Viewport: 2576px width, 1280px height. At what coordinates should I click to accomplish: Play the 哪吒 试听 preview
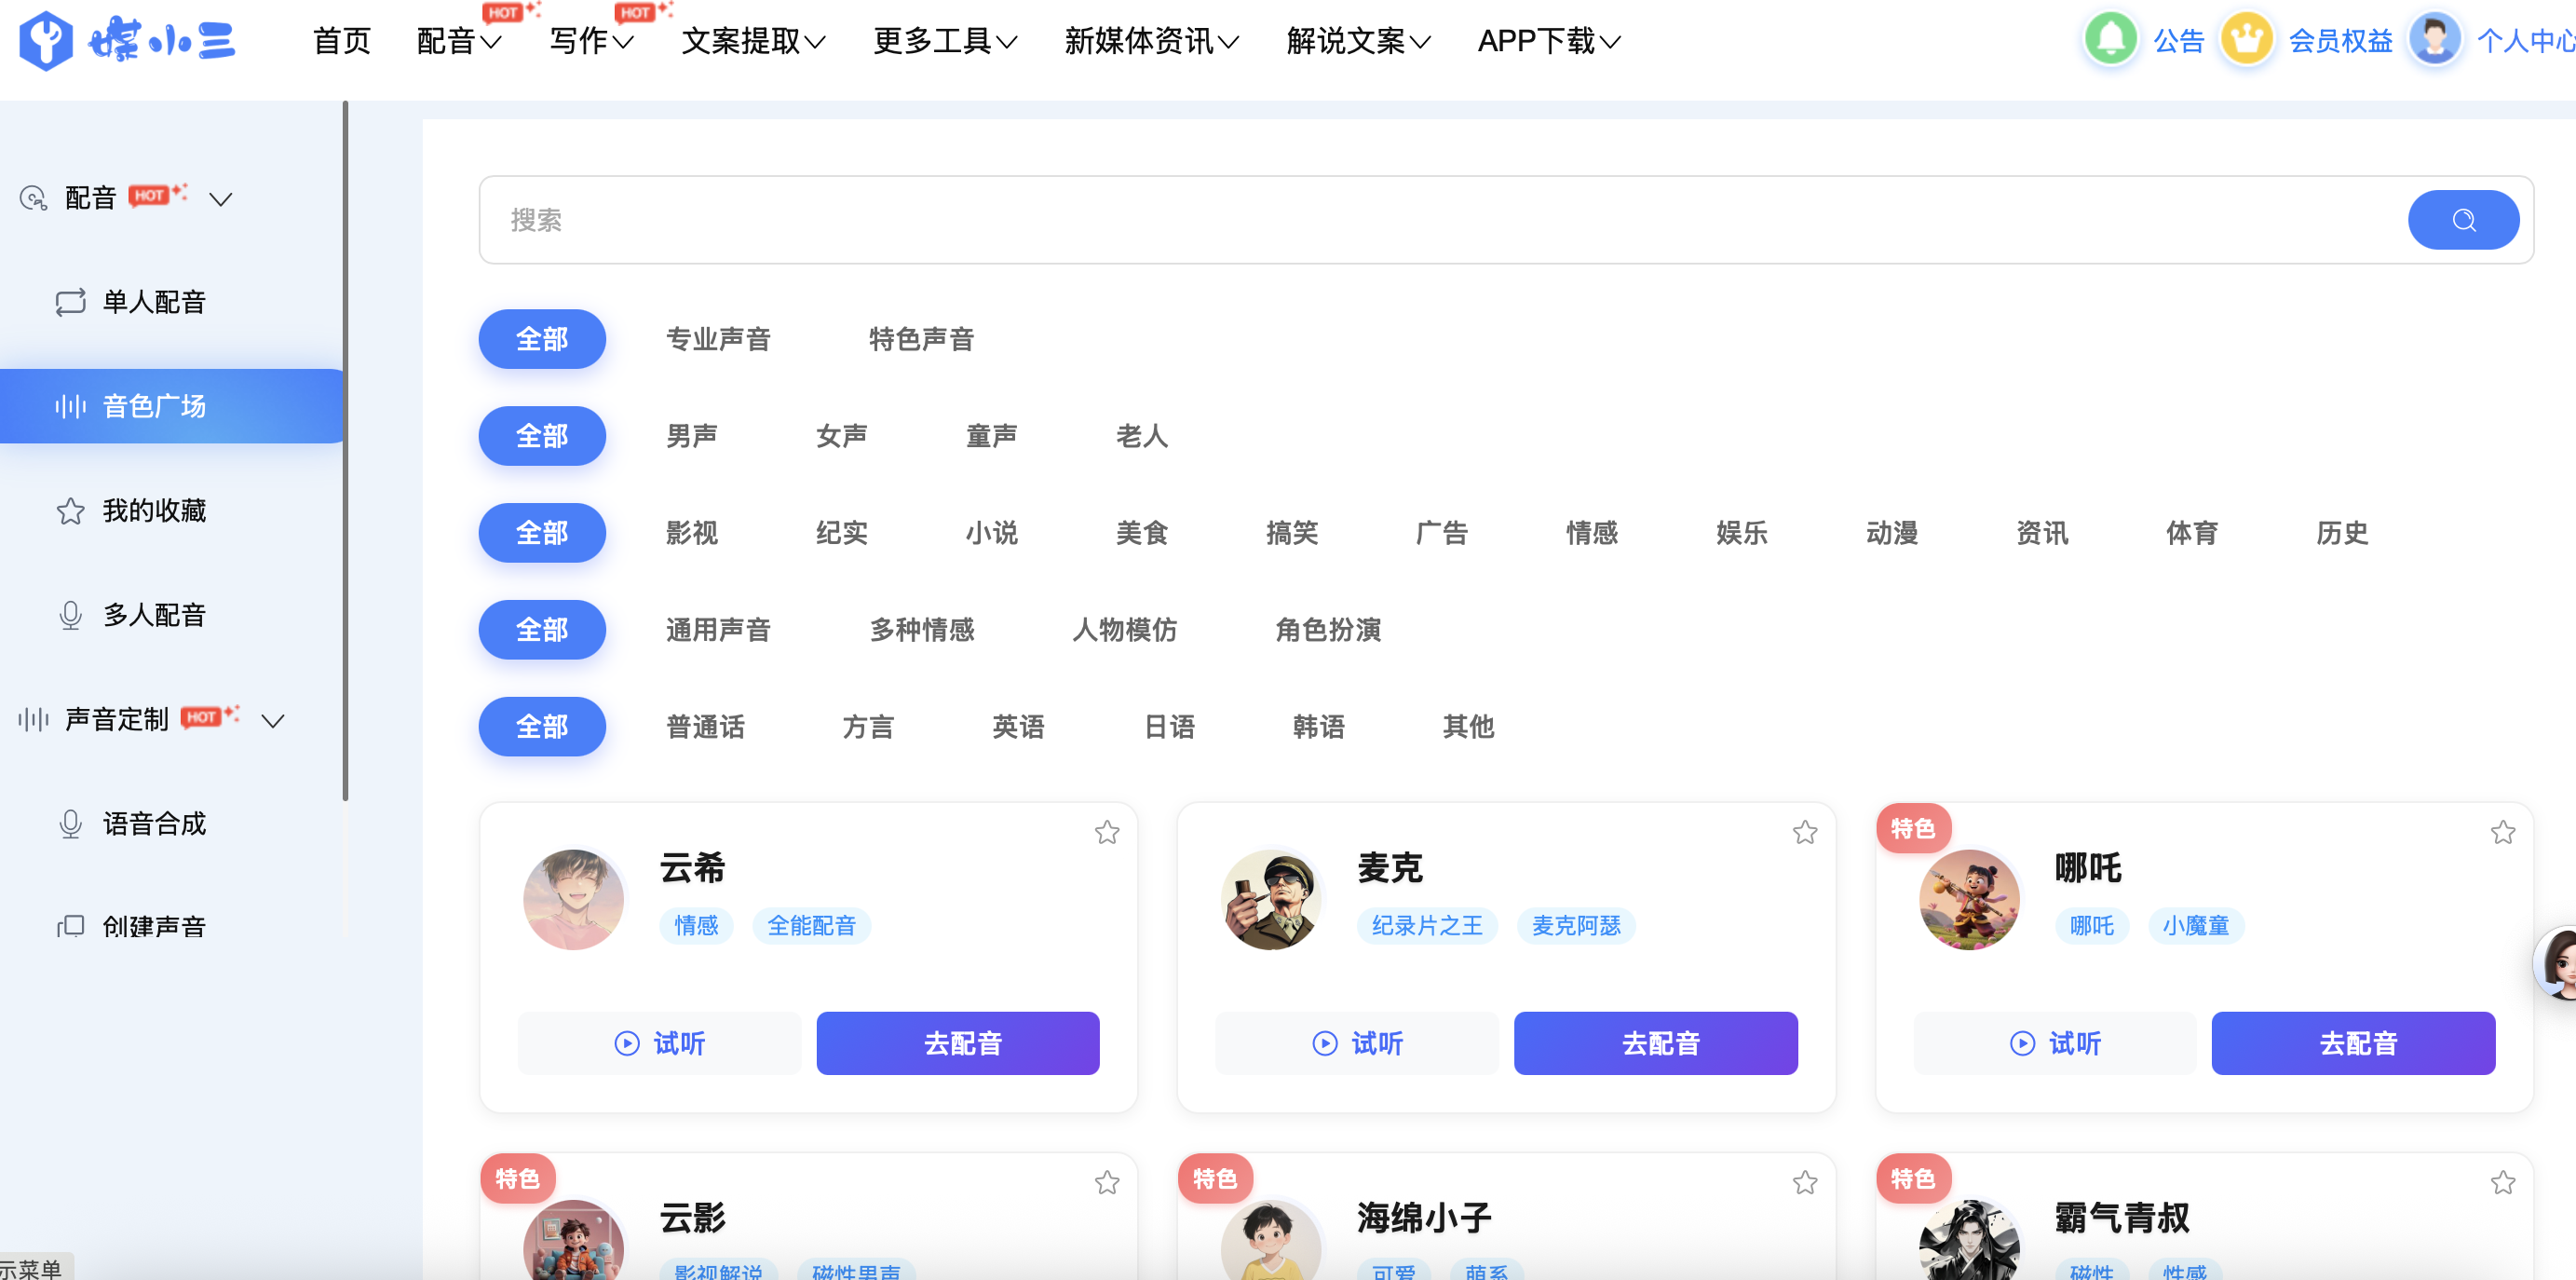(2055, 1043)
